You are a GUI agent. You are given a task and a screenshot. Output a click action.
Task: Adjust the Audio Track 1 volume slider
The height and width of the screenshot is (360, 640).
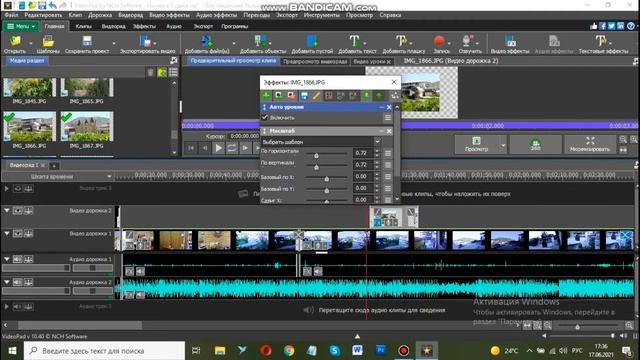click(x=36, y=268)
